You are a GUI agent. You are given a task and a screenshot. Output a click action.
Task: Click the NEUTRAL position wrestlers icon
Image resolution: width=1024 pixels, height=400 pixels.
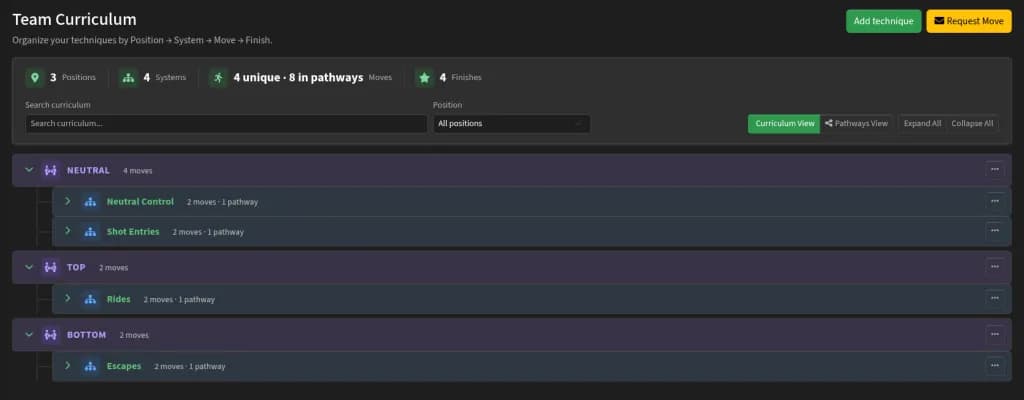tap(50, 171)
